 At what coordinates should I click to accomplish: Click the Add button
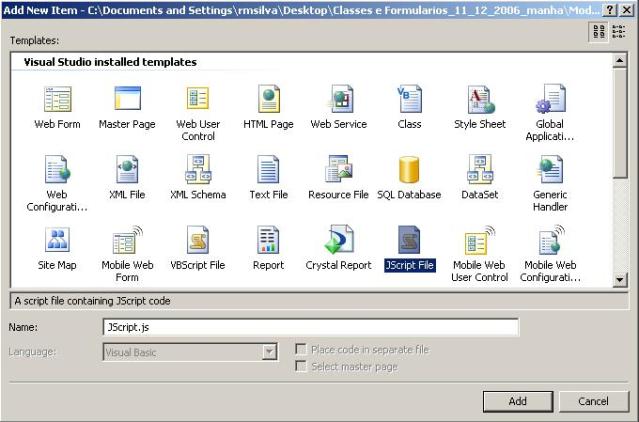[x=517, y=401]
